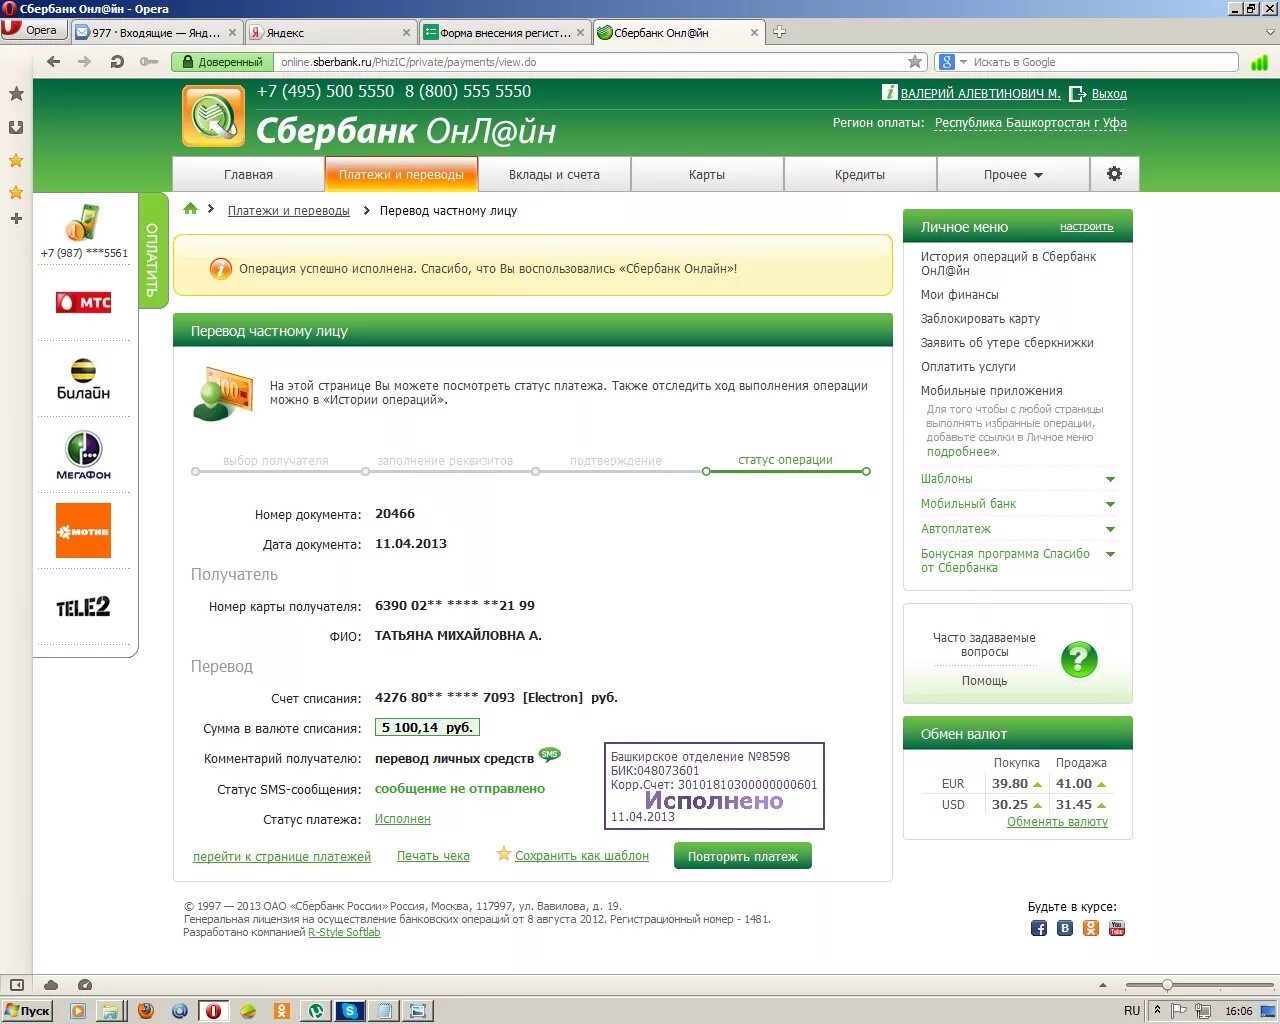The height and width of the screenshot is (1024, 1280).
Task: Open new tab with plus button
Action: pos(780,32)
